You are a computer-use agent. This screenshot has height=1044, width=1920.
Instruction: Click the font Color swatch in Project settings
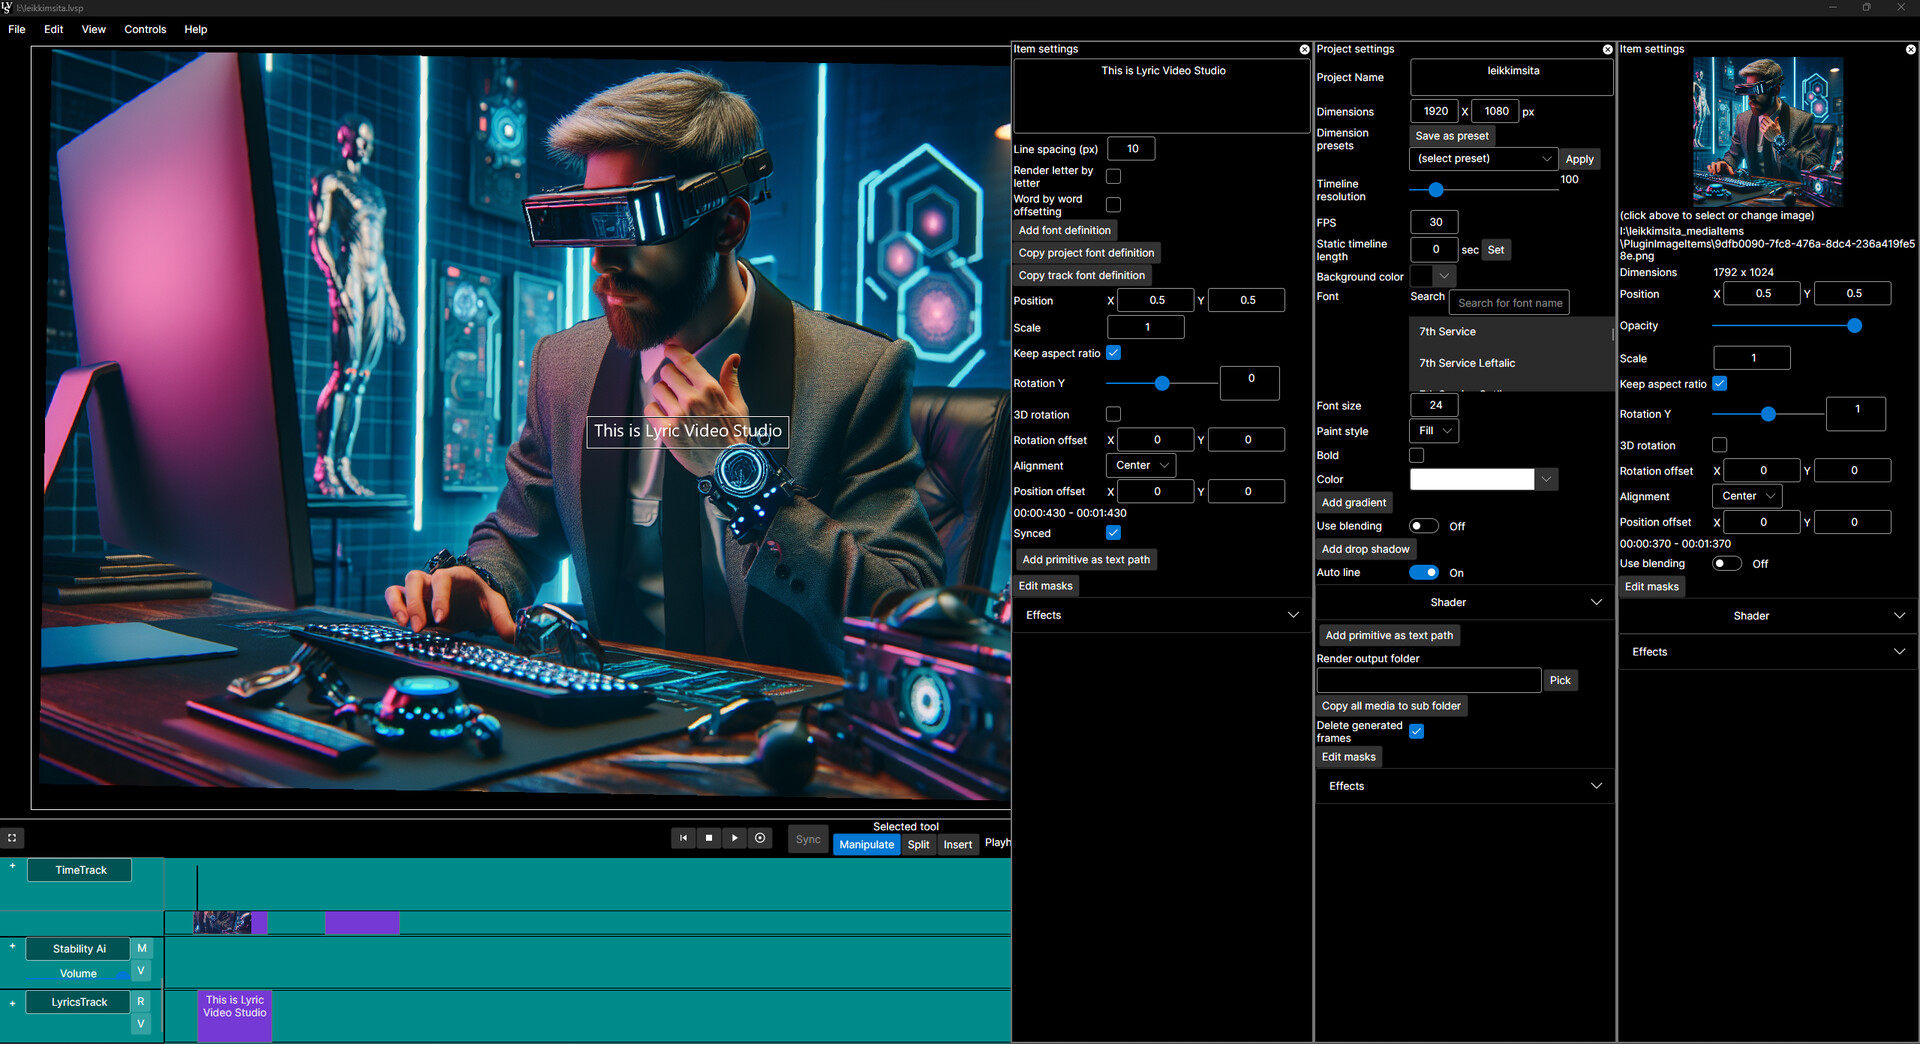click(x=1471, y=479)
